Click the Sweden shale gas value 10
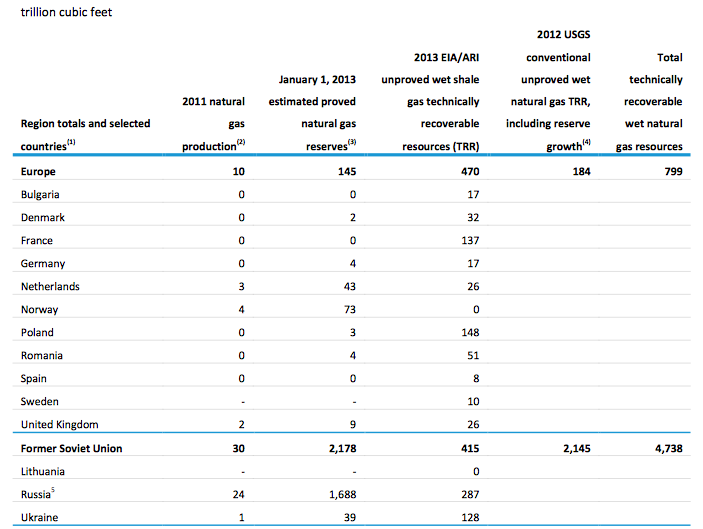Screen dimensions: 703x529 coord(473,402)
